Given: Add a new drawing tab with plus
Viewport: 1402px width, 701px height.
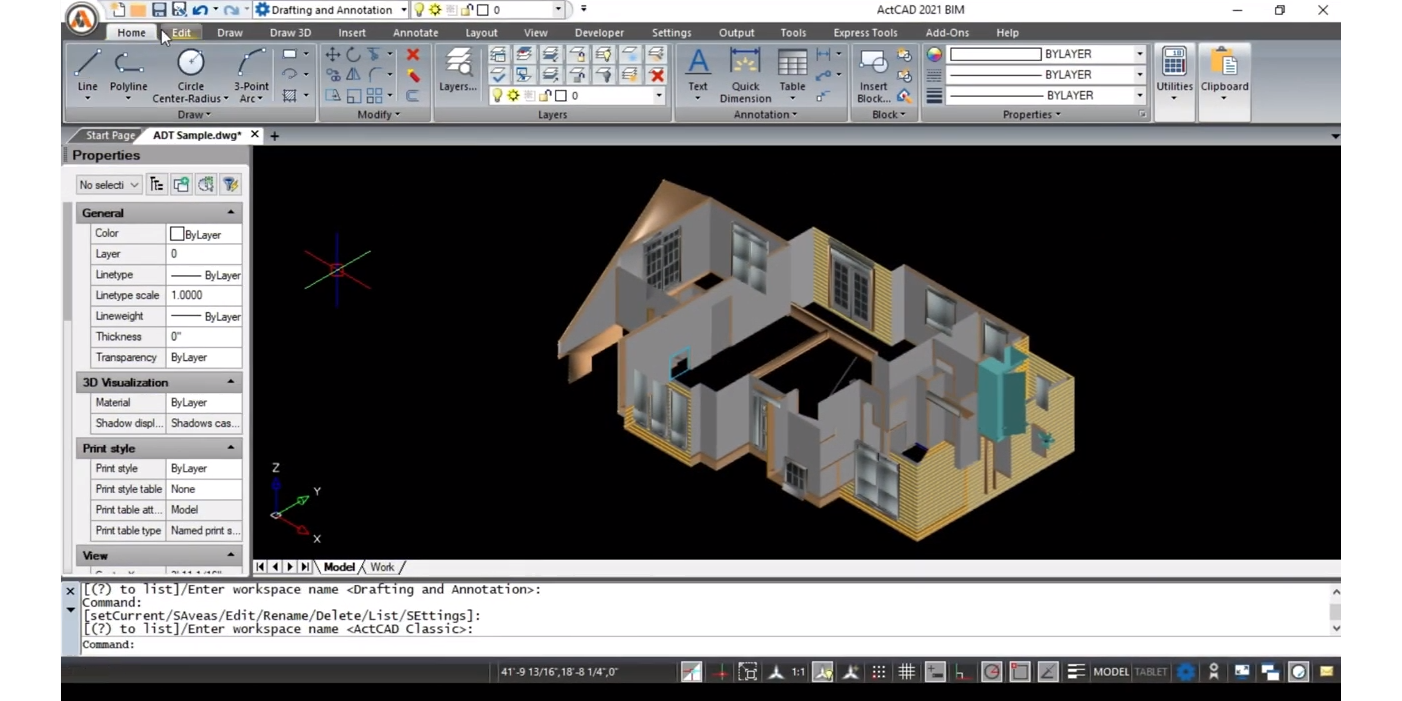Looking at the screenshot, I should (274, 135).
